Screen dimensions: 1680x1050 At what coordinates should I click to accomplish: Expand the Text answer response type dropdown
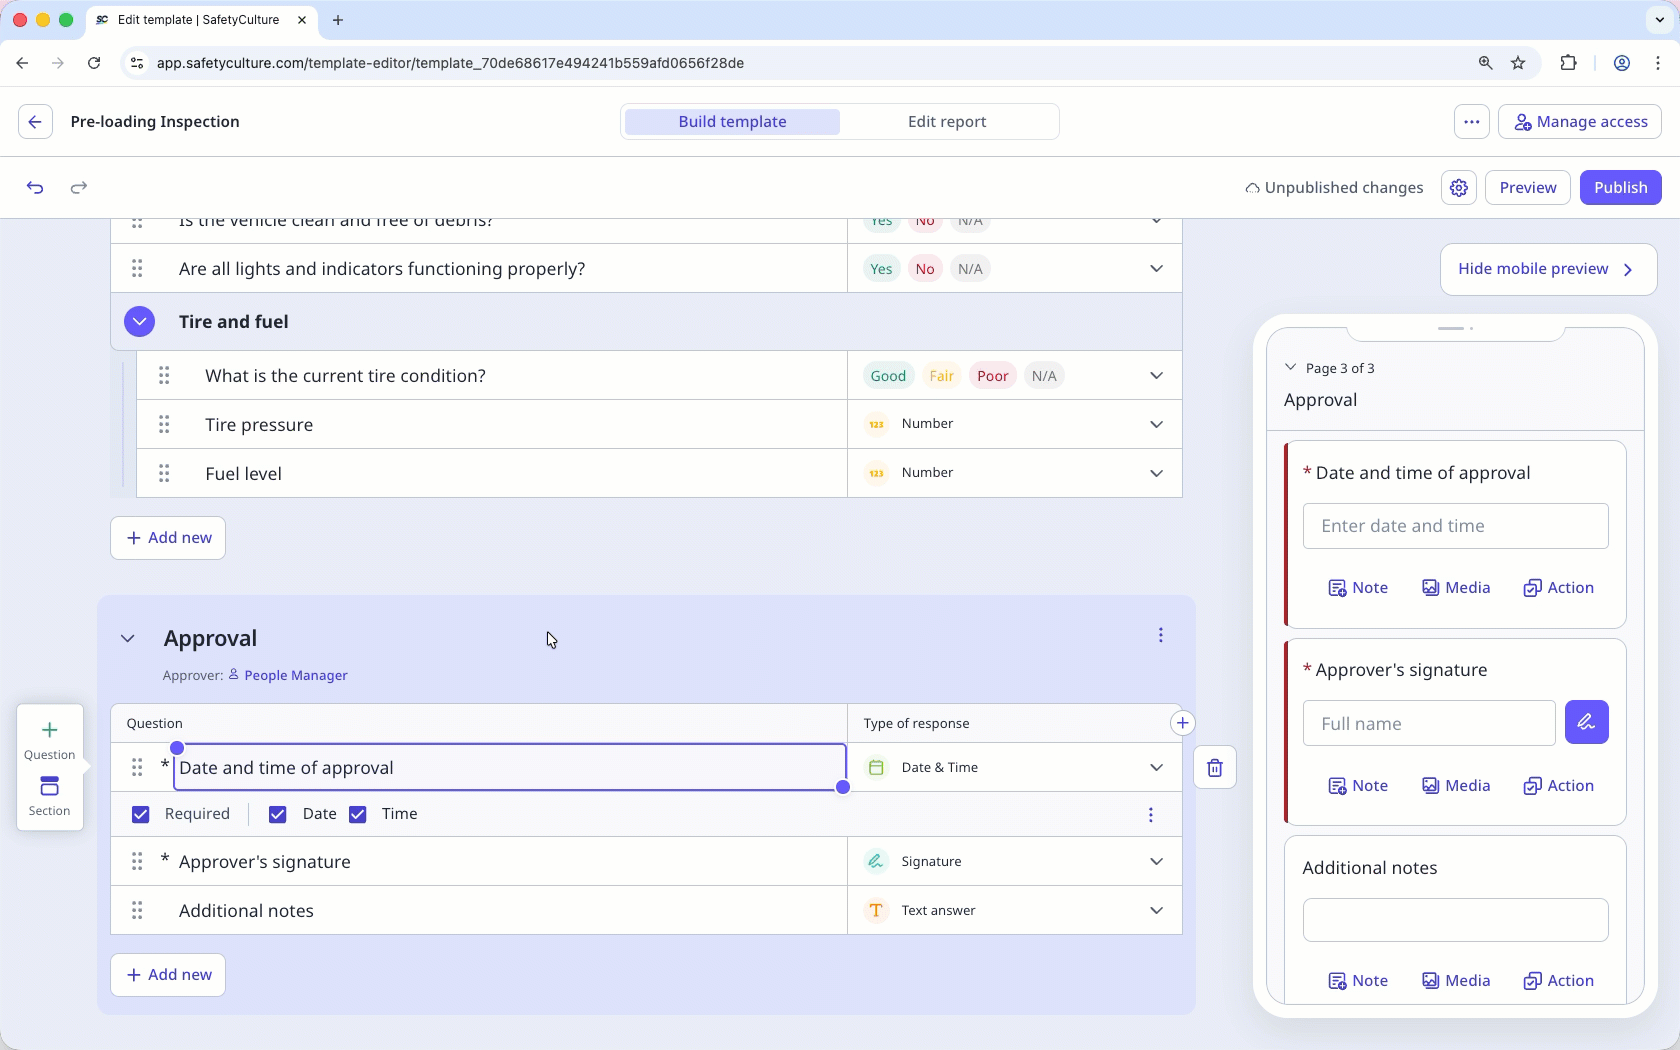coord(1156,911)
